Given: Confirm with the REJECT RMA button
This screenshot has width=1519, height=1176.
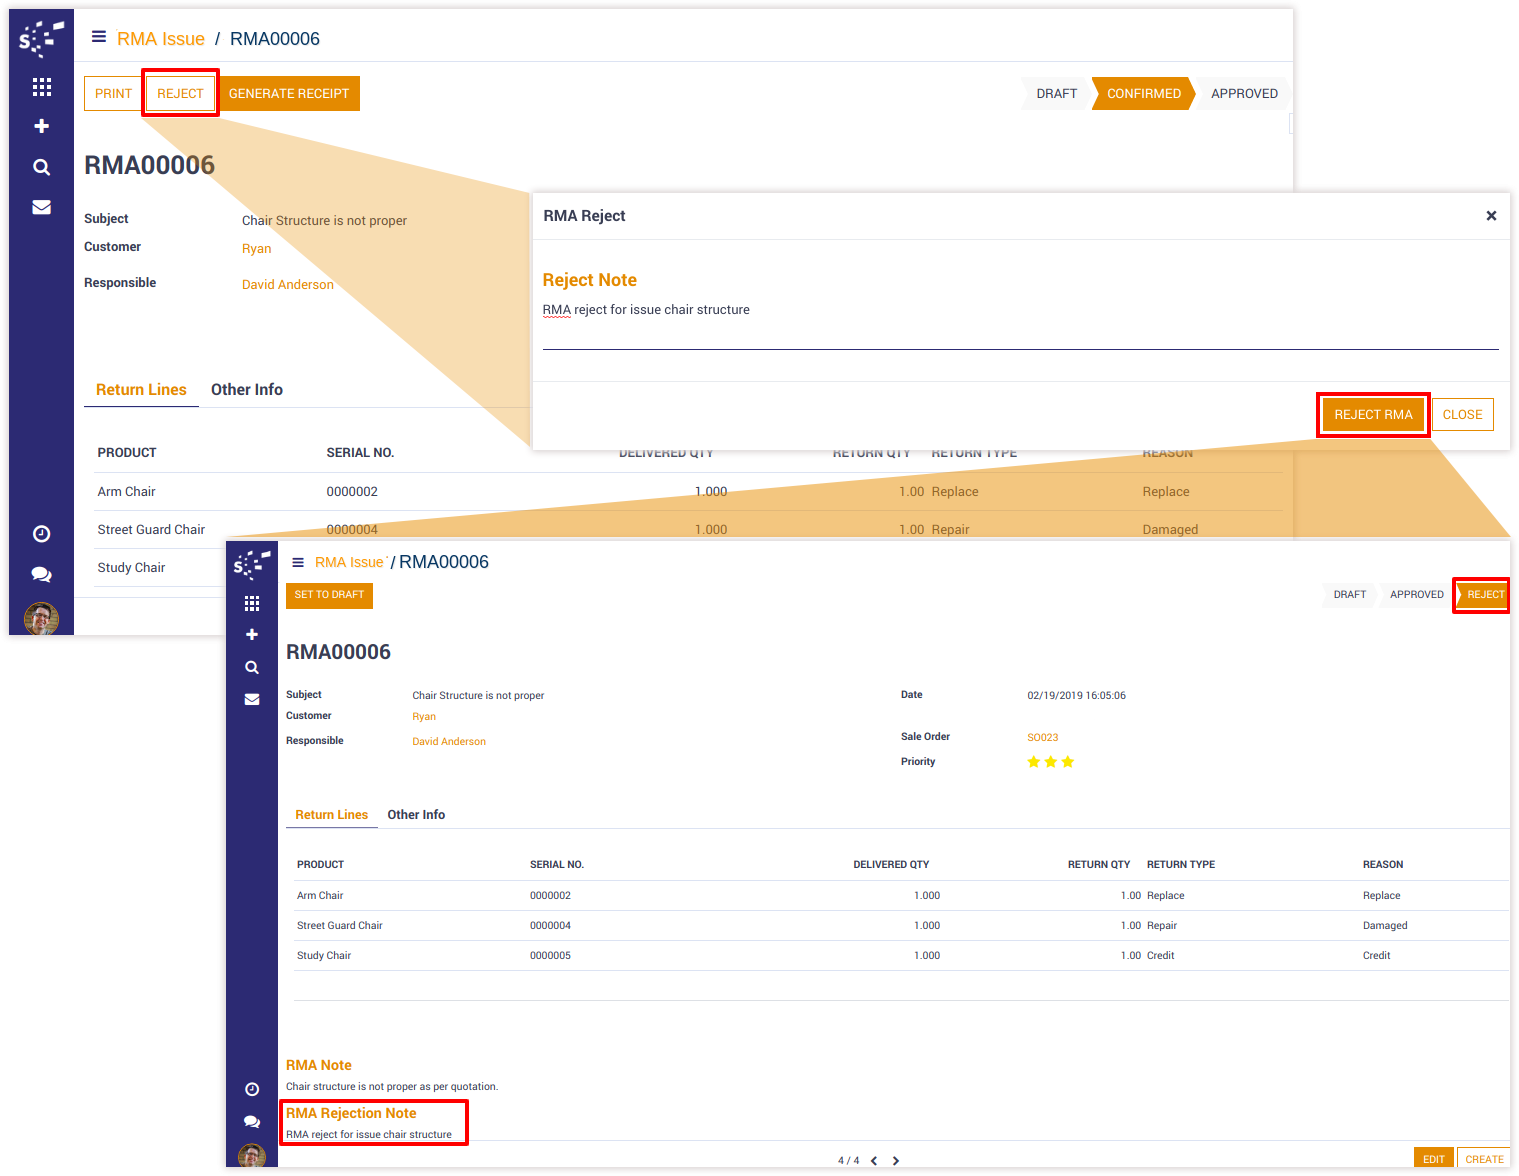Looking at the screenshot, I should tap(1372, 415).
